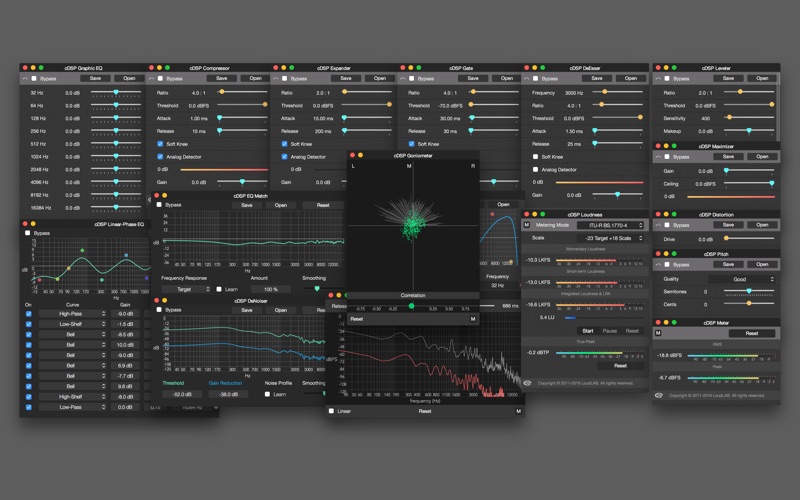Uncheck Soft Knee in the Compressor window
800x500 pixels.
point(160,144)
